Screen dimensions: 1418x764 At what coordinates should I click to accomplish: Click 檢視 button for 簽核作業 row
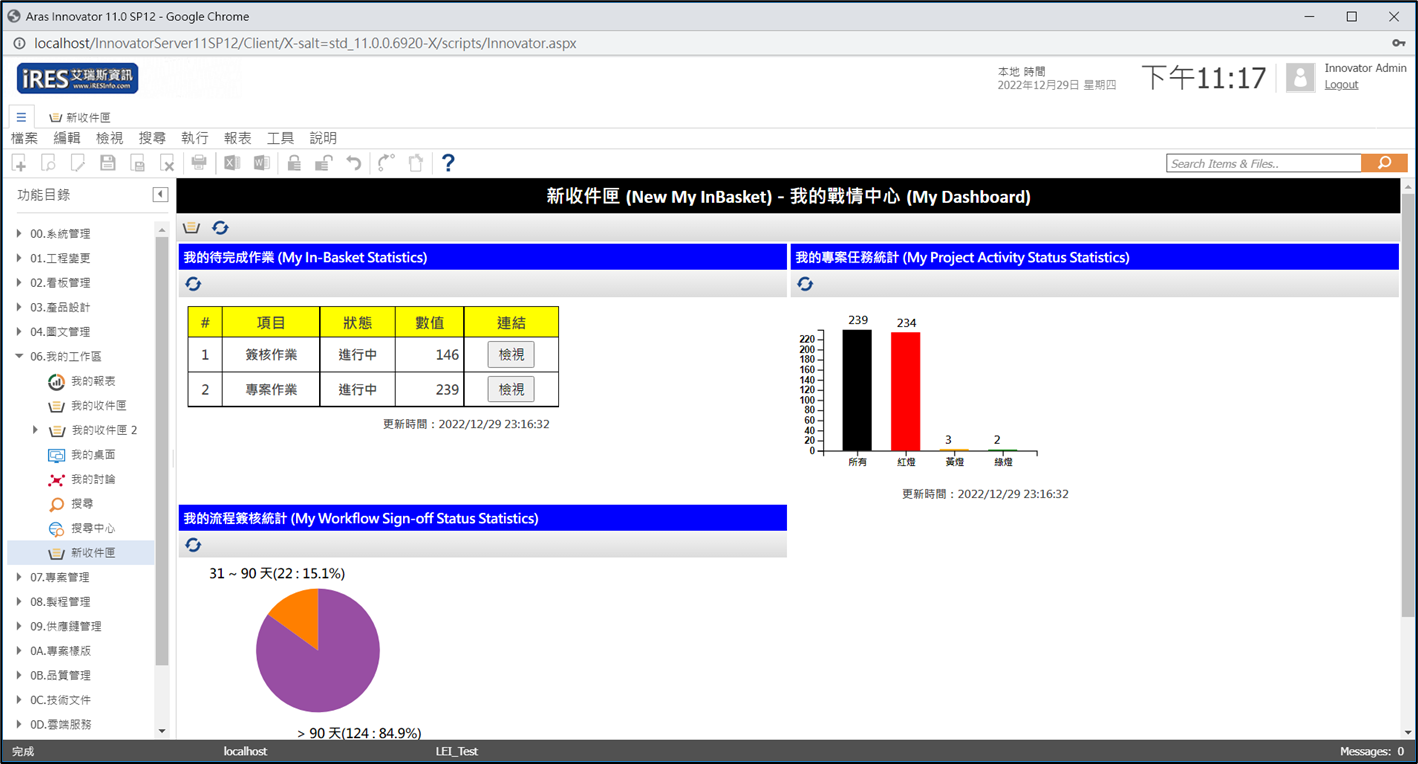pos(511,354)
